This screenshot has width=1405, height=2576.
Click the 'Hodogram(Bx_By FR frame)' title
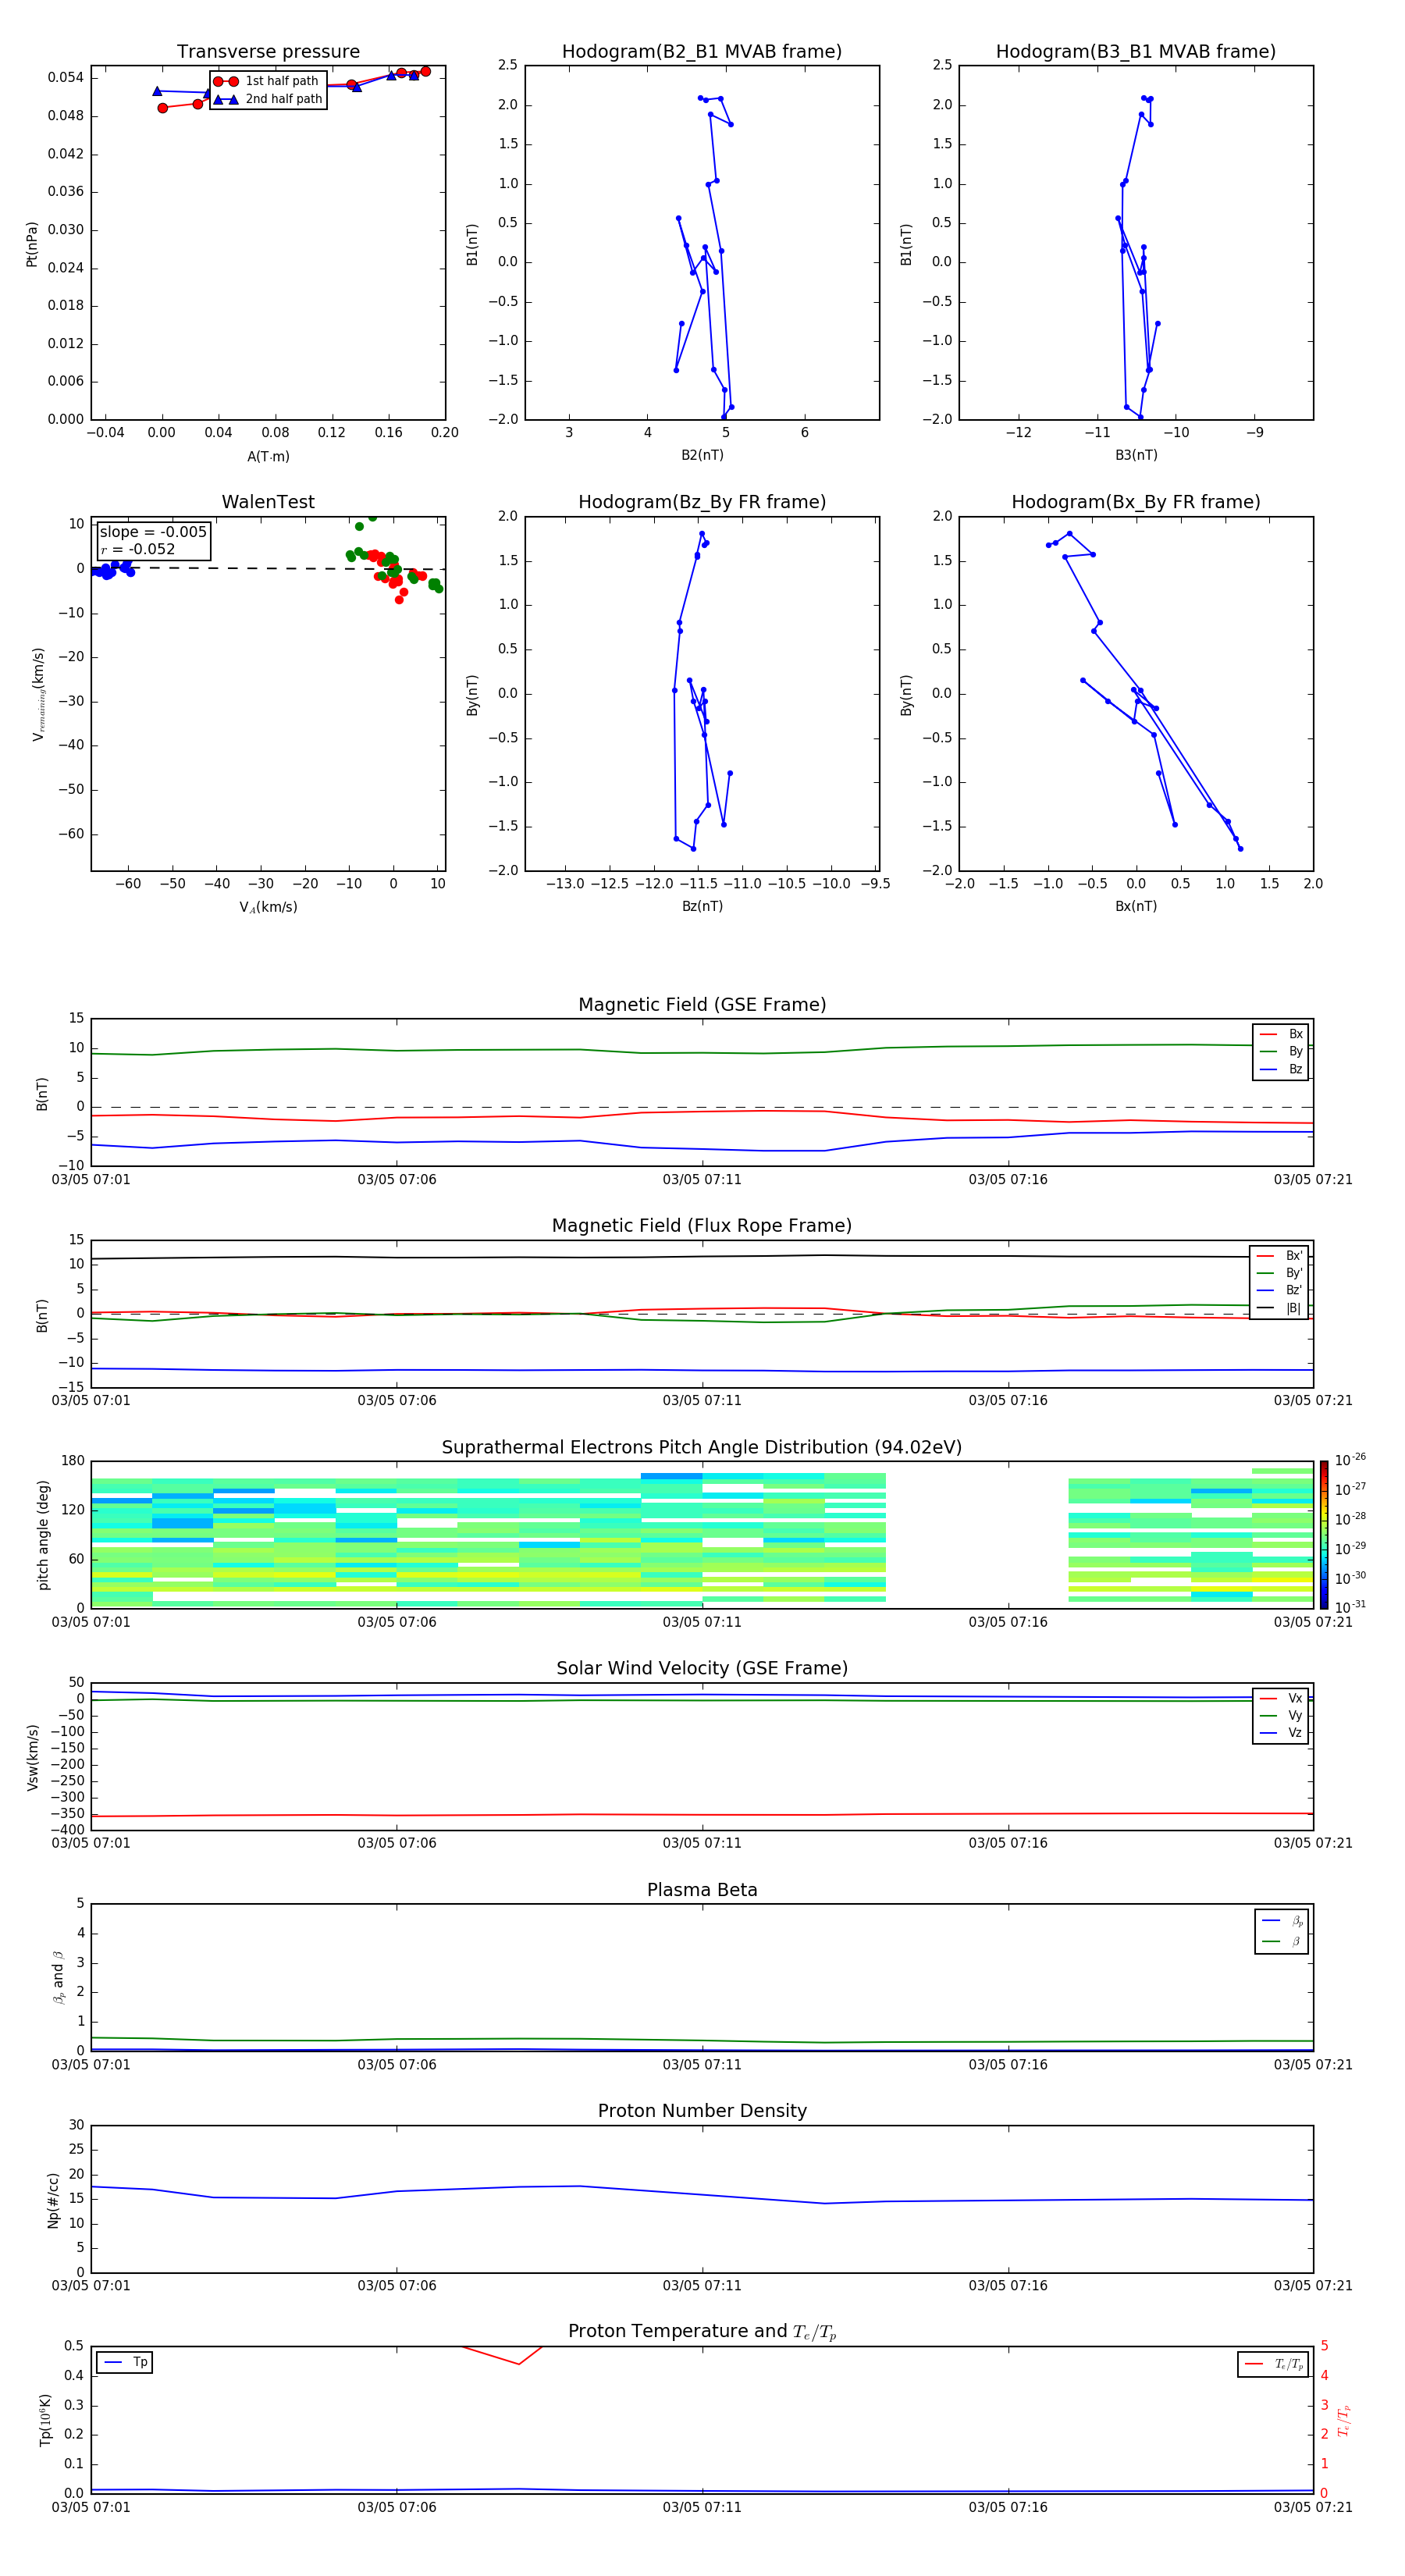[x=1136, y=502]
